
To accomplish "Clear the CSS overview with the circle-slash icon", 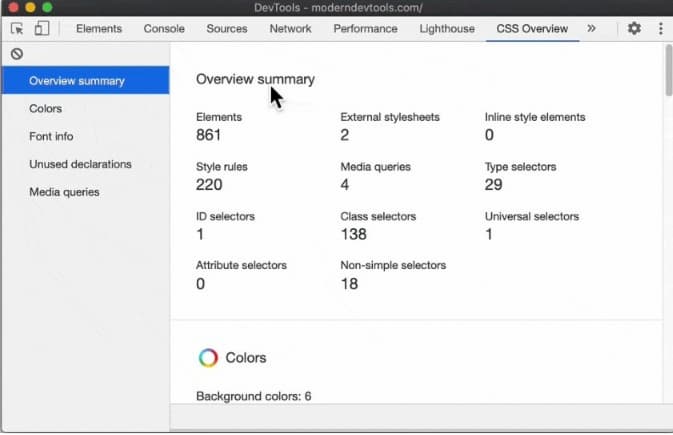I will tap(17, 54).
